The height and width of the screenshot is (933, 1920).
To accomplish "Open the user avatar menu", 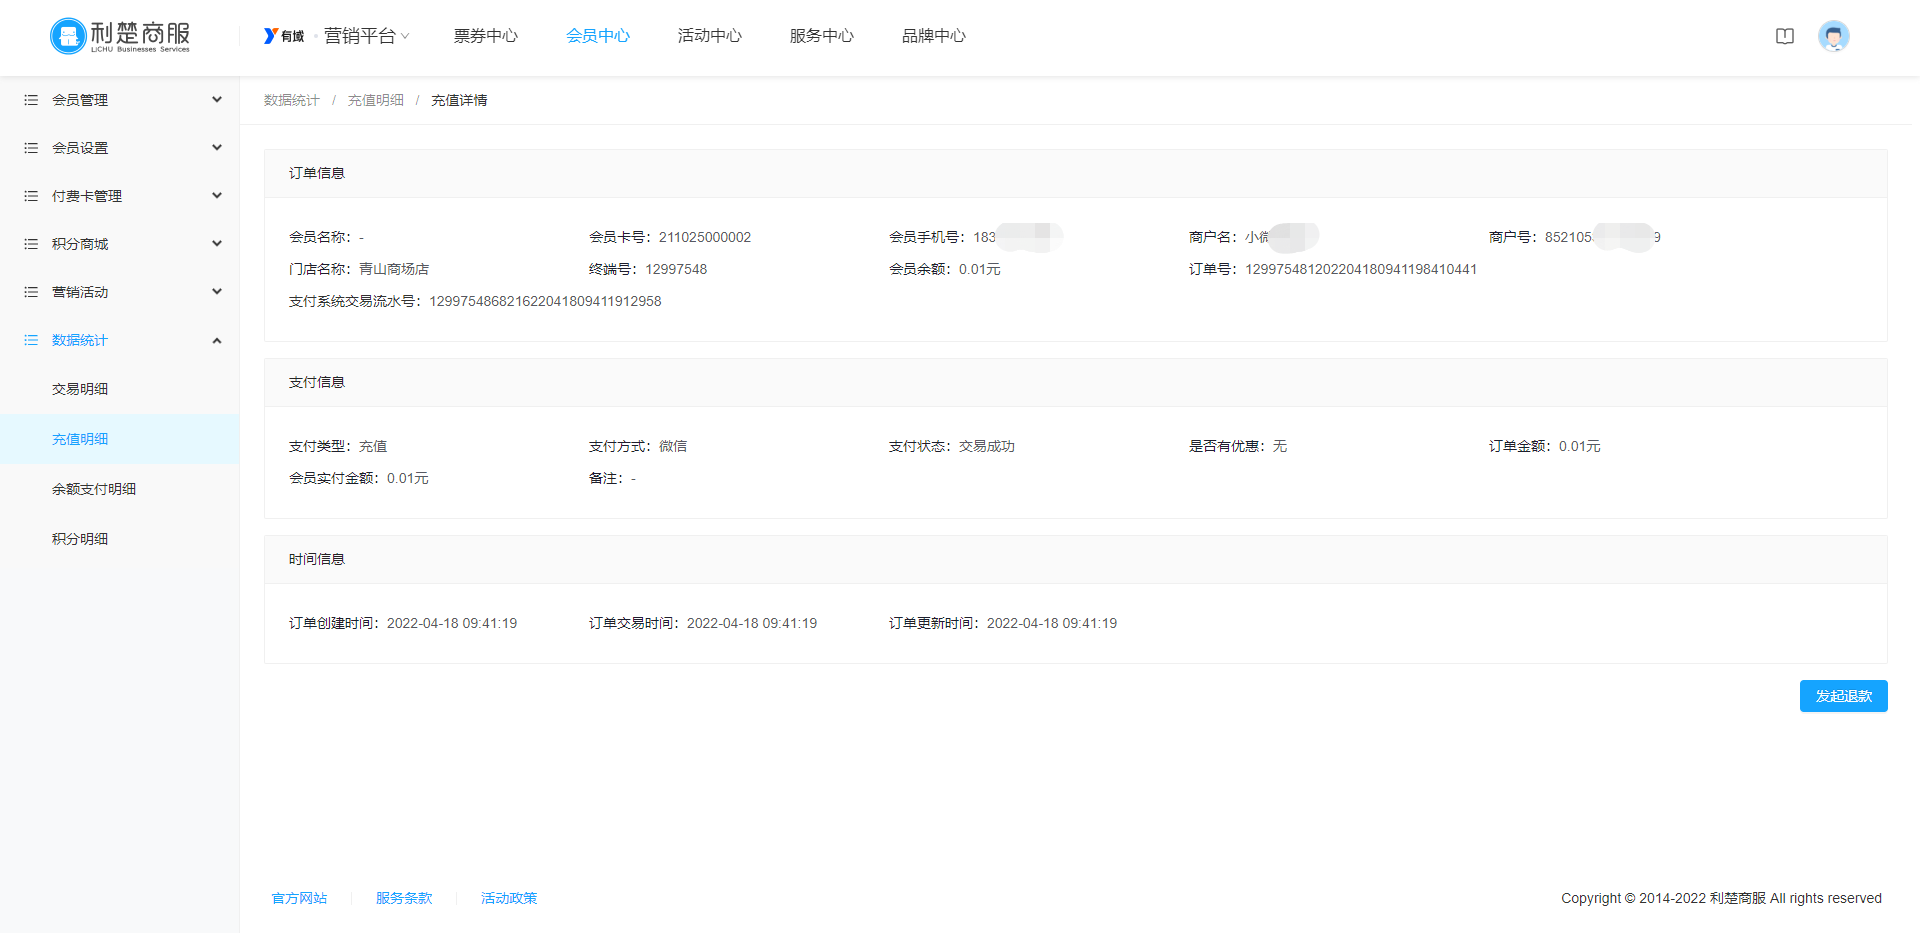I will tap(1834, 36).
